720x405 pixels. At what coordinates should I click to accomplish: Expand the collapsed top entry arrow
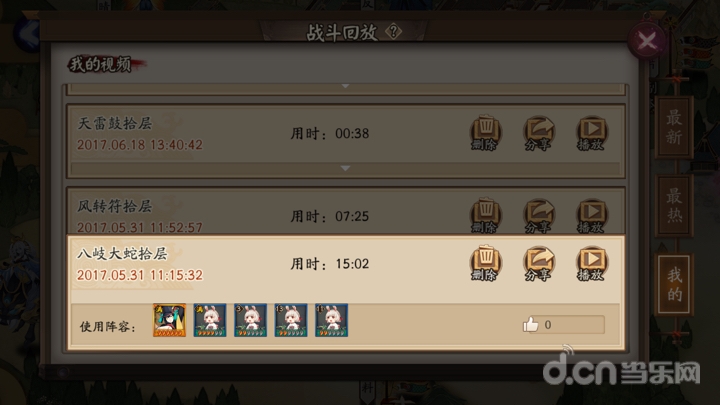coord(345,86)
